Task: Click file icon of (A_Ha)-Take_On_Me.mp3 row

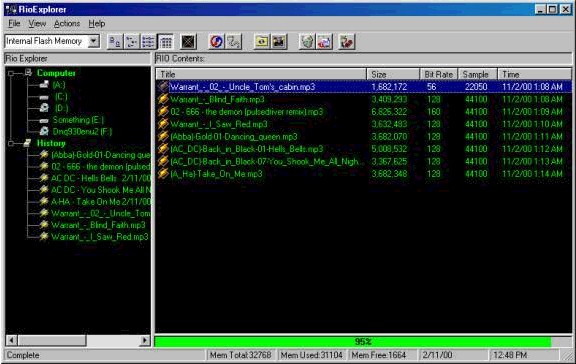Action: 163,174
